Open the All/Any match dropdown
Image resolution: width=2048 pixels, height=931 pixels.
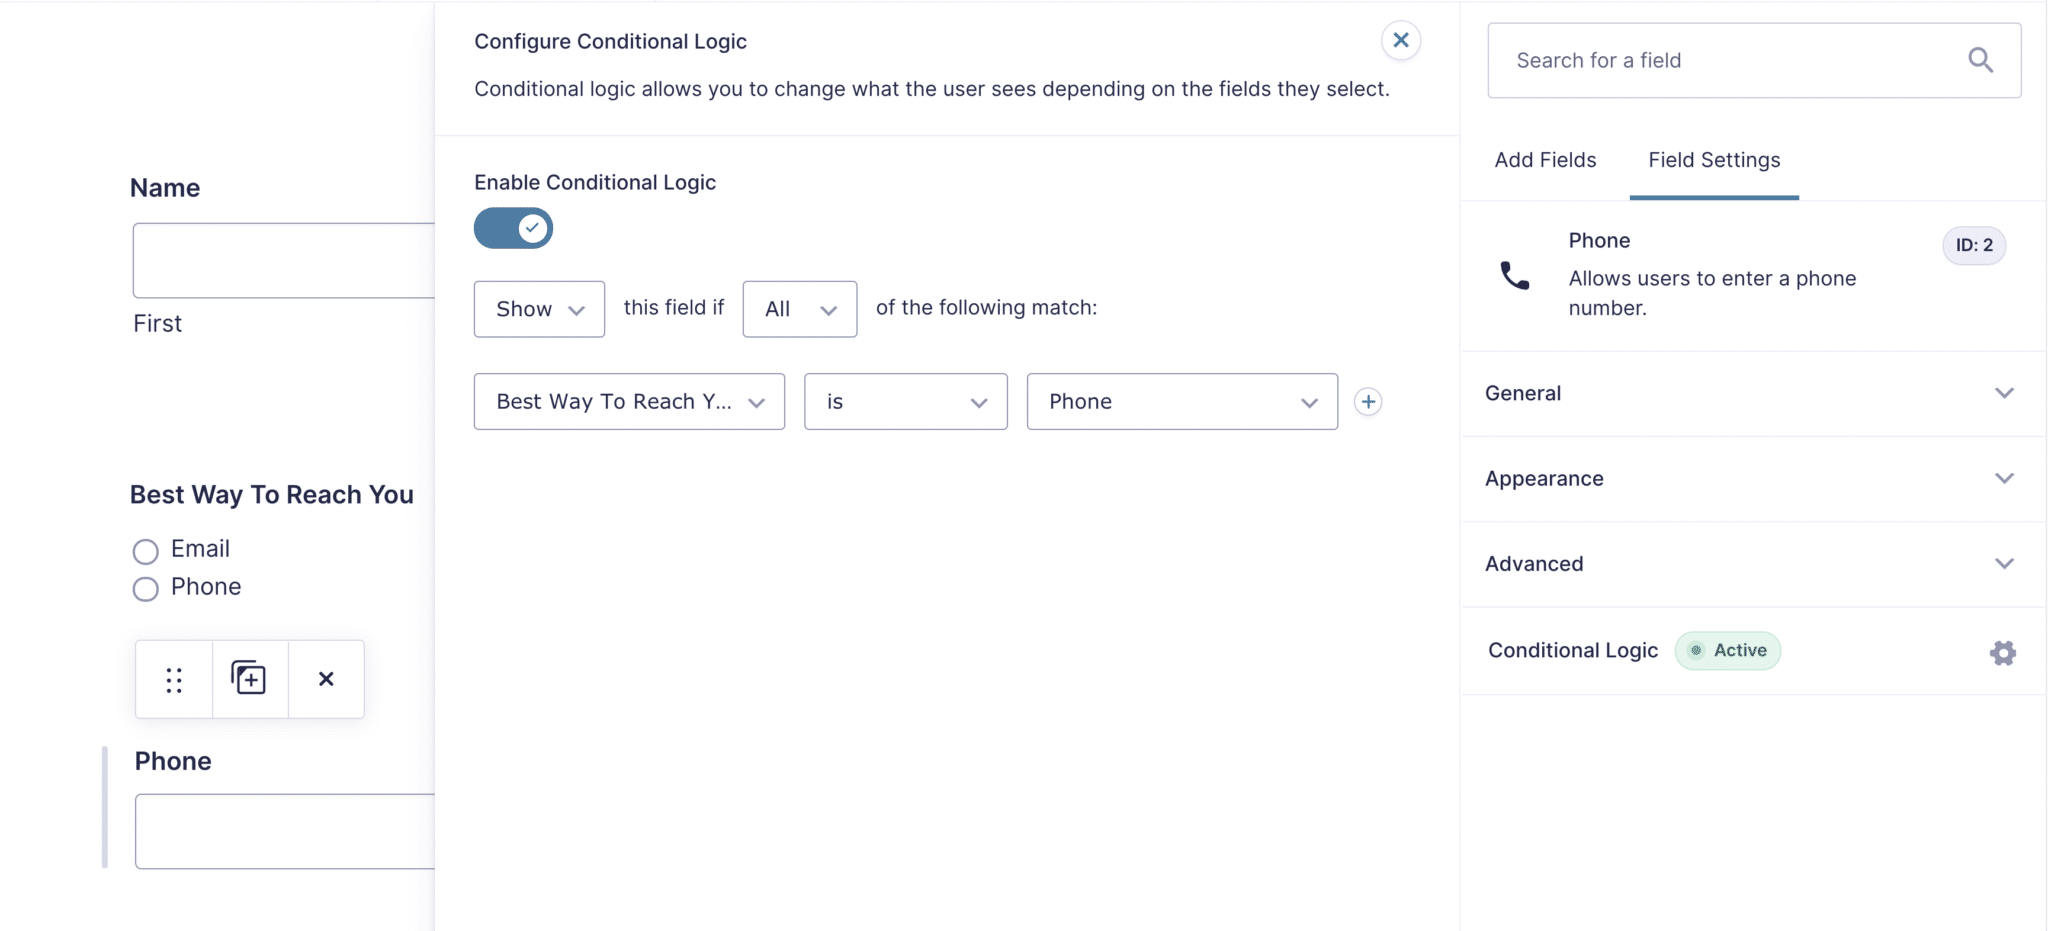(x=799, y=309)
